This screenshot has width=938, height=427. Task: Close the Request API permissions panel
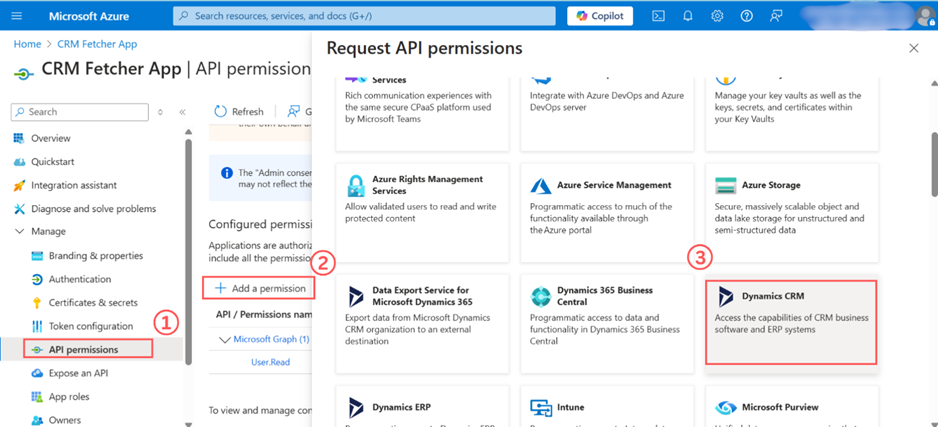(913, 48)
